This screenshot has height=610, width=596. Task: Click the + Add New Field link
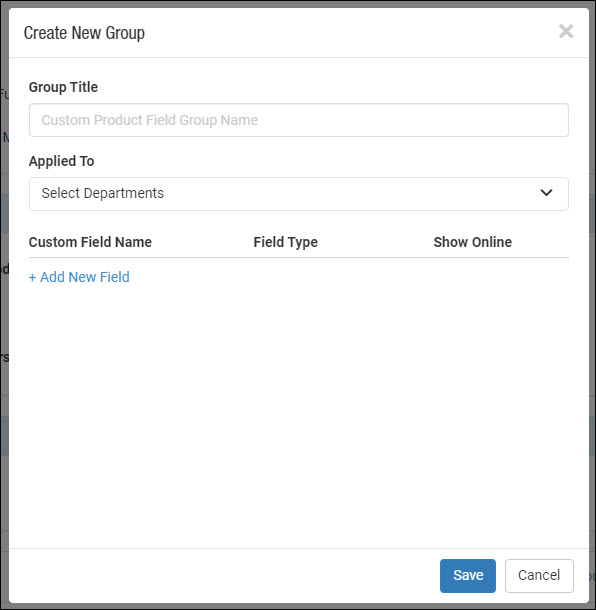79,277
